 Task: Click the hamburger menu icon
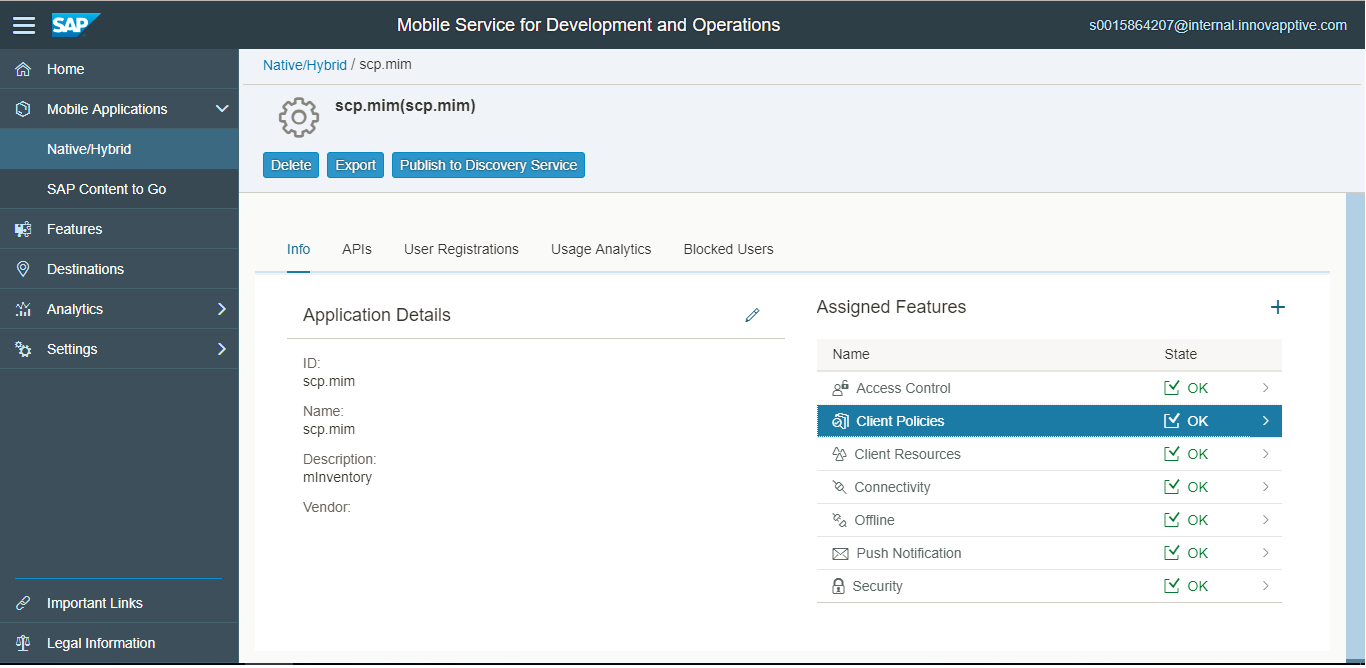point(24,25)
